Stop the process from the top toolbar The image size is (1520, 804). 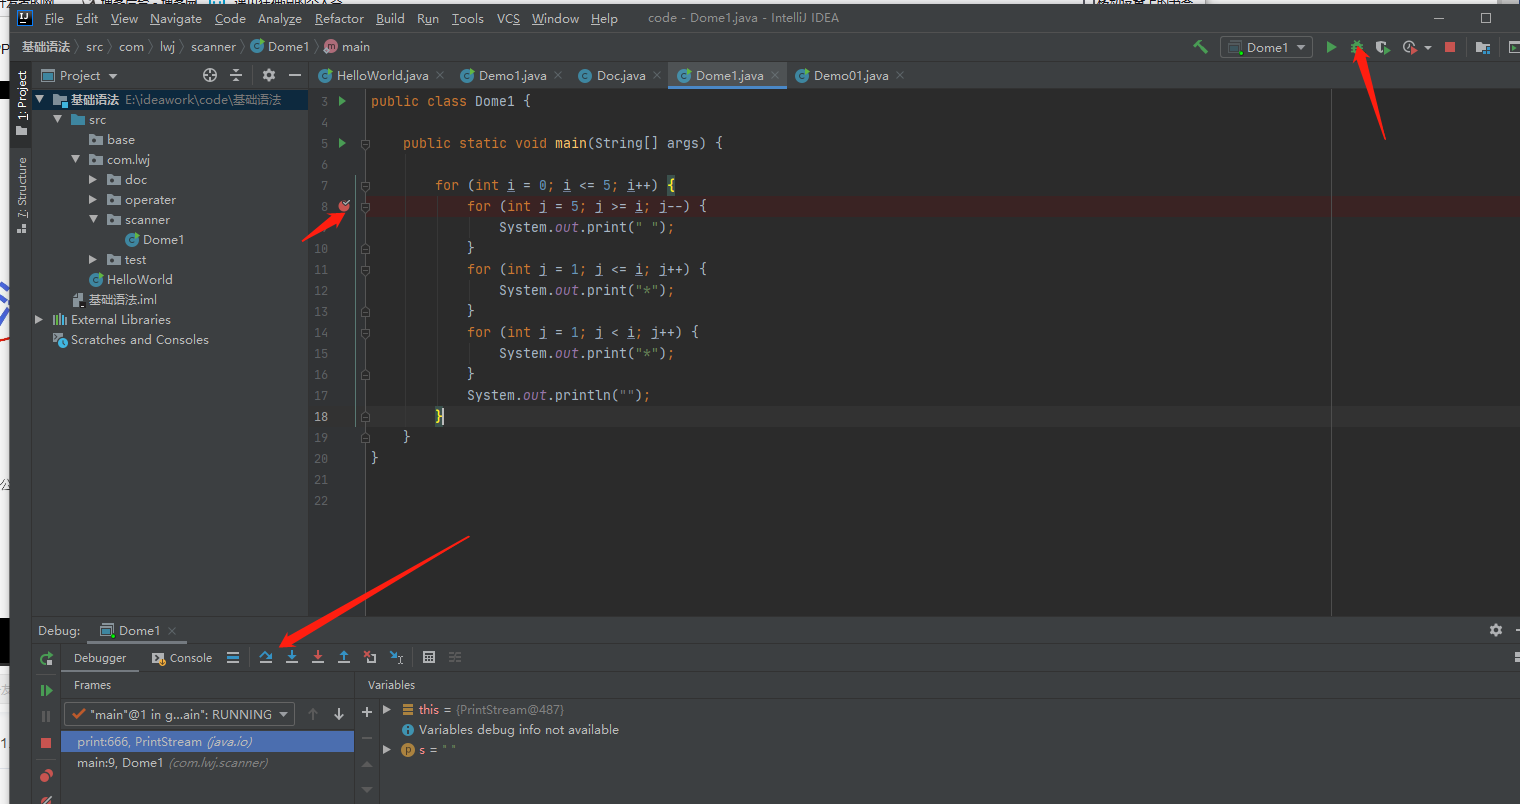click(1450, 47)
